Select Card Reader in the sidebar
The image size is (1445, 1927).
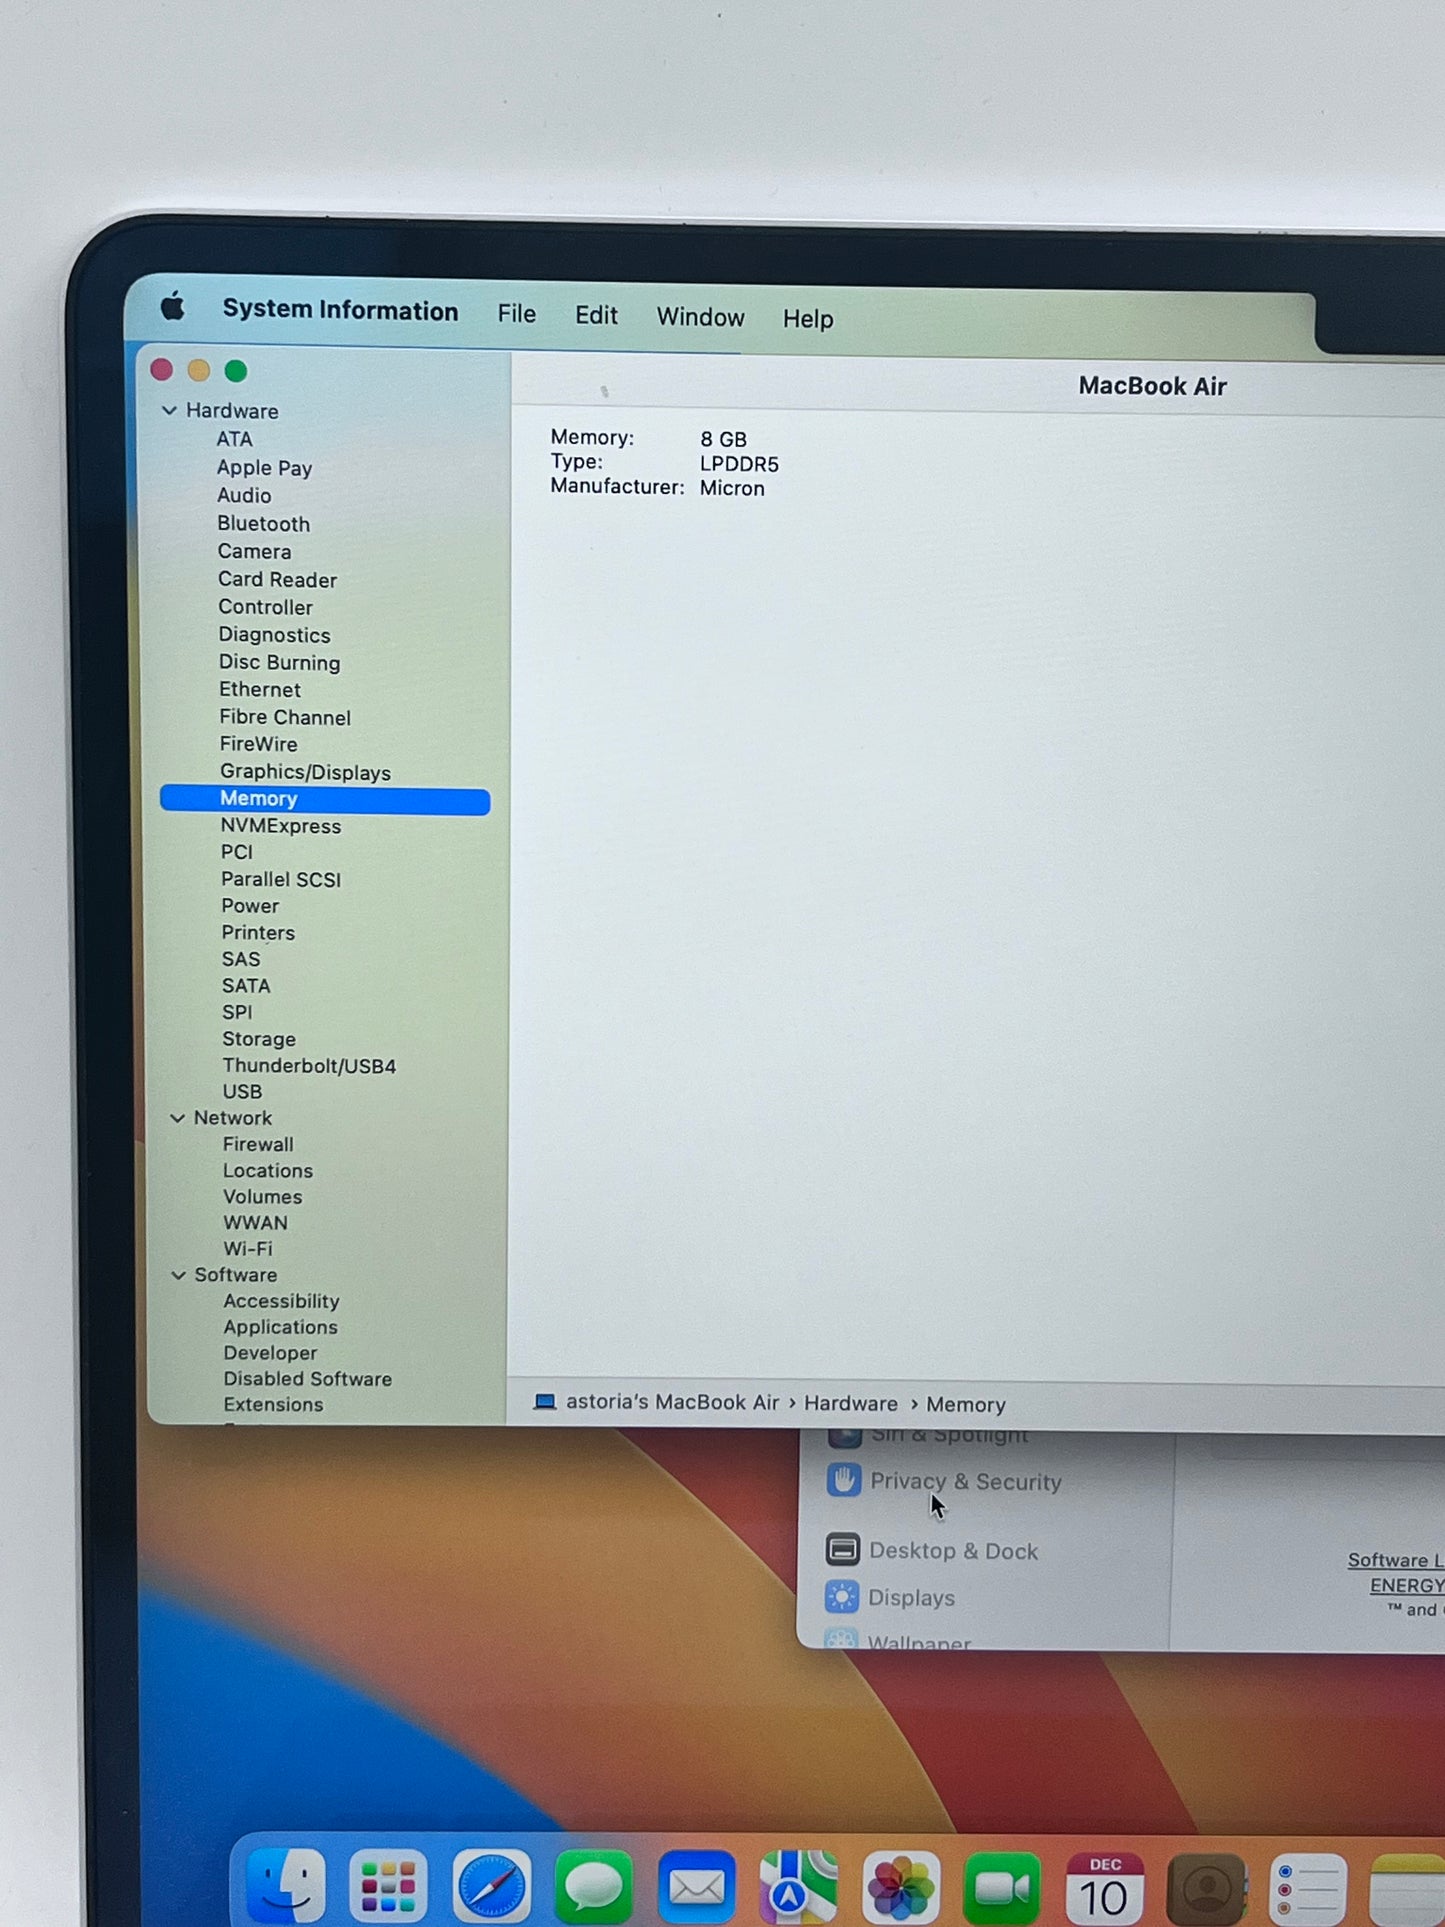[x=278, y=580]
